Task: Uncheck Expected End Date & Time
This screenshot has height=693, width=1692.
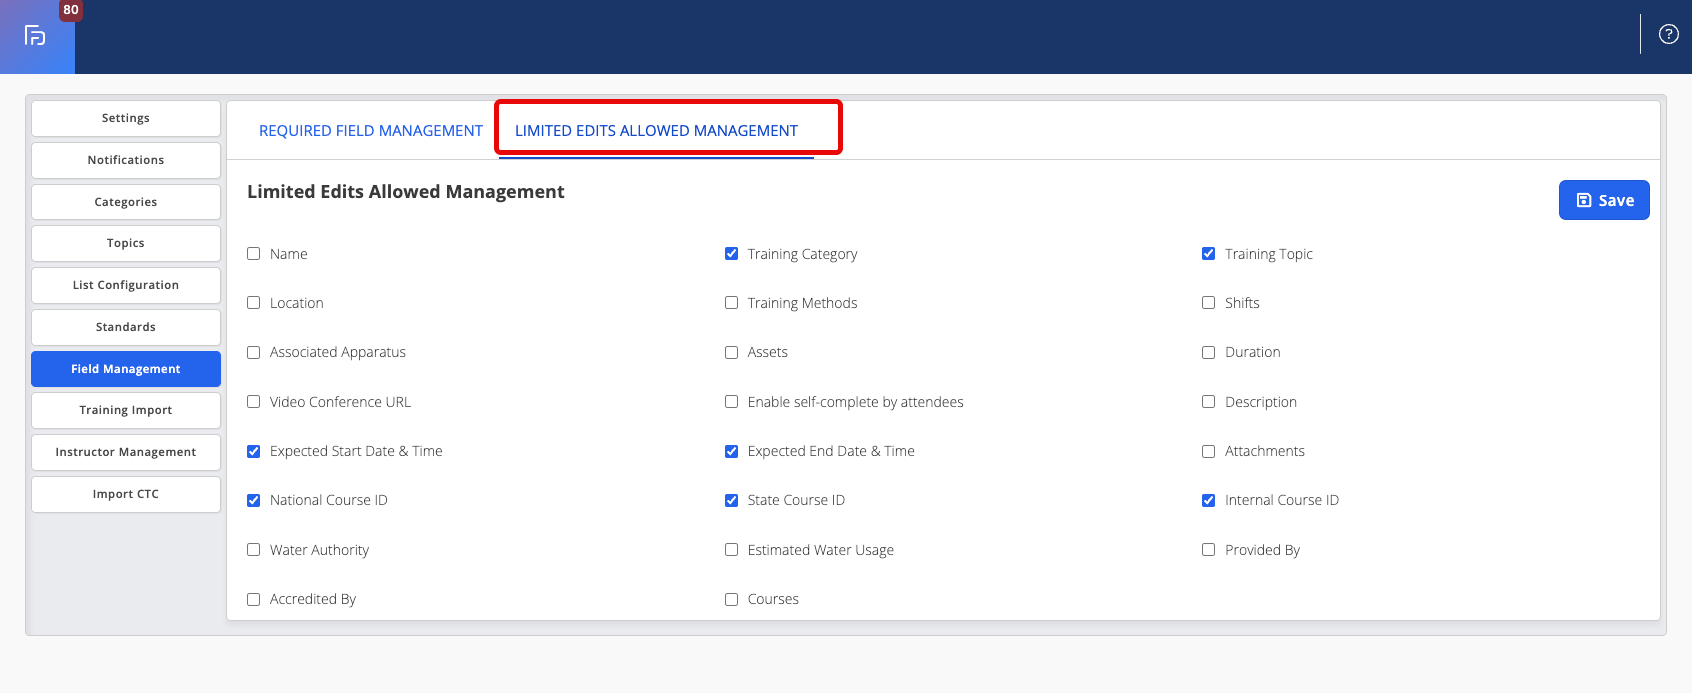Action: [731, 451]
